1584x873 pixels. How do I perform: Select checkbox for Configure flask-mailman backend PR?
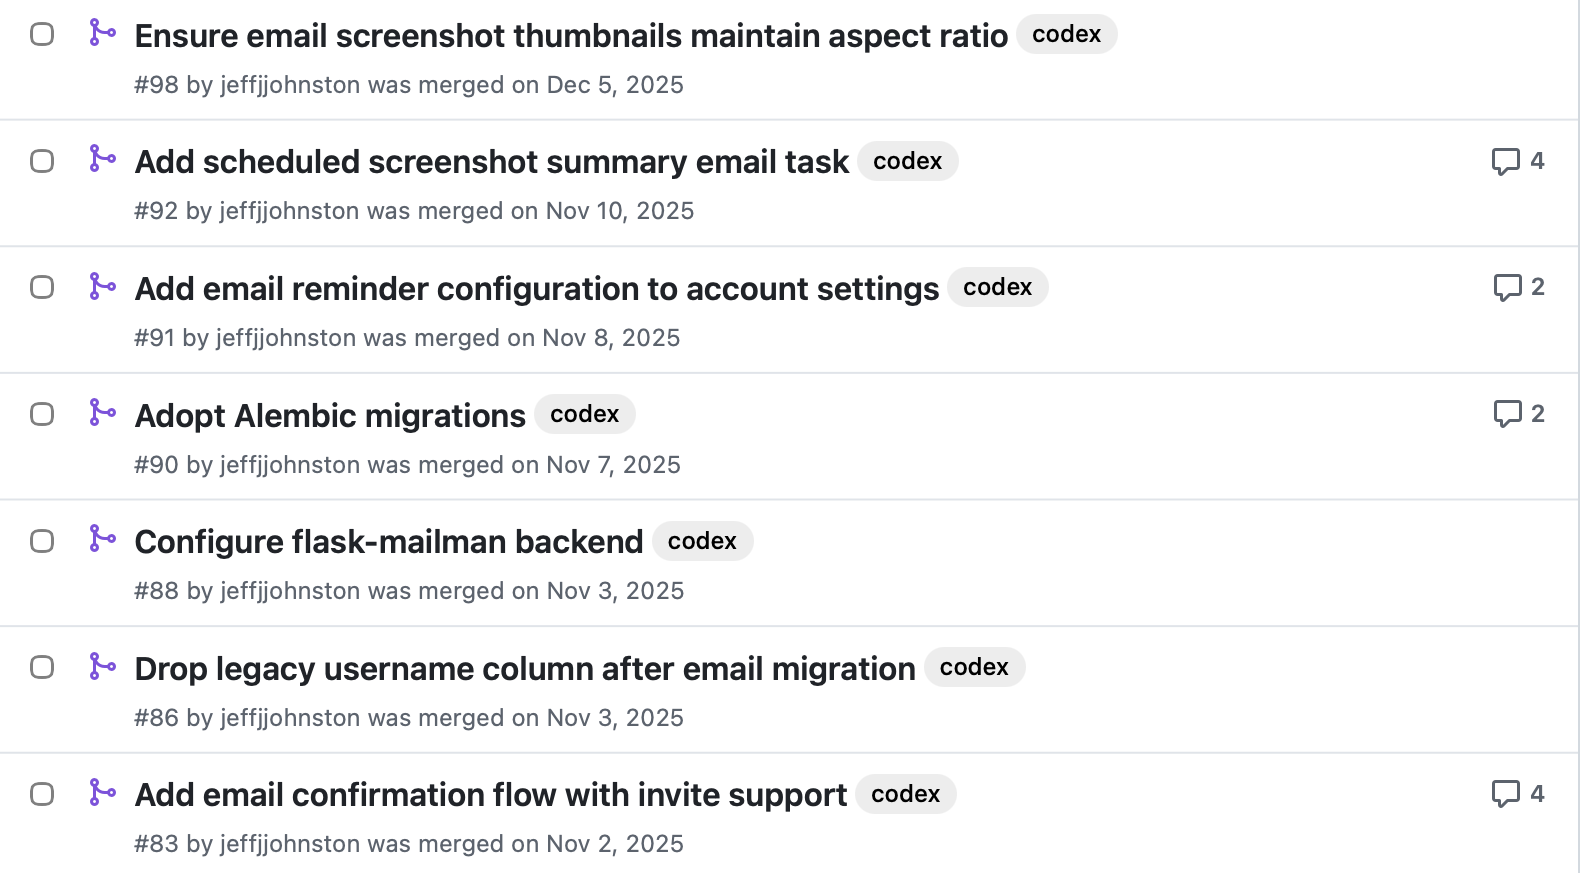tap(42, 541)
